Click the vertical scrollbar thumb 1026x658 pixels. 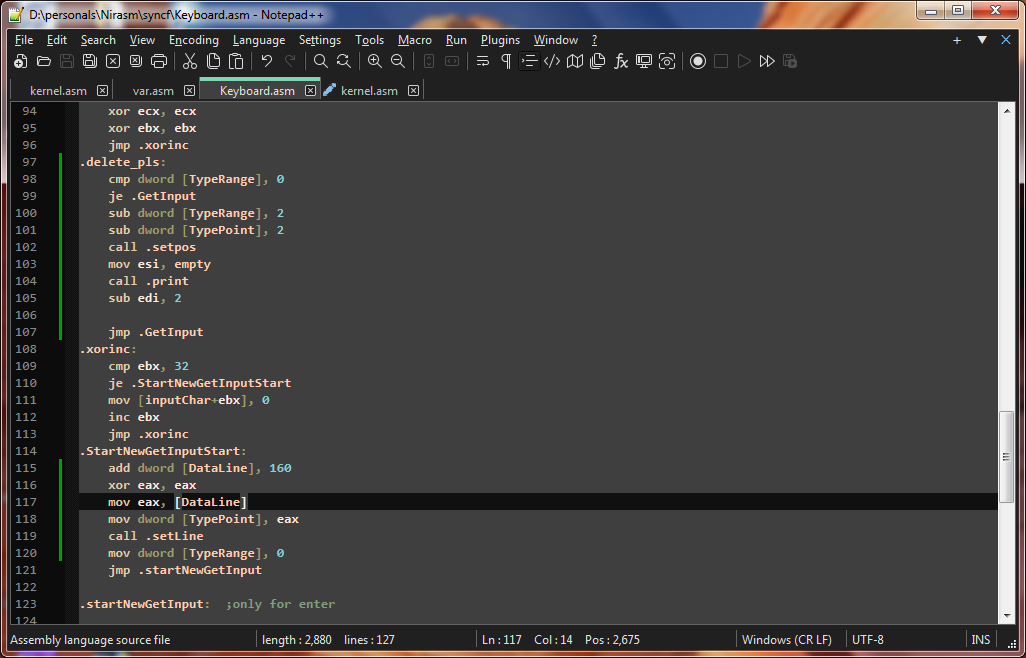point(1006,457)
